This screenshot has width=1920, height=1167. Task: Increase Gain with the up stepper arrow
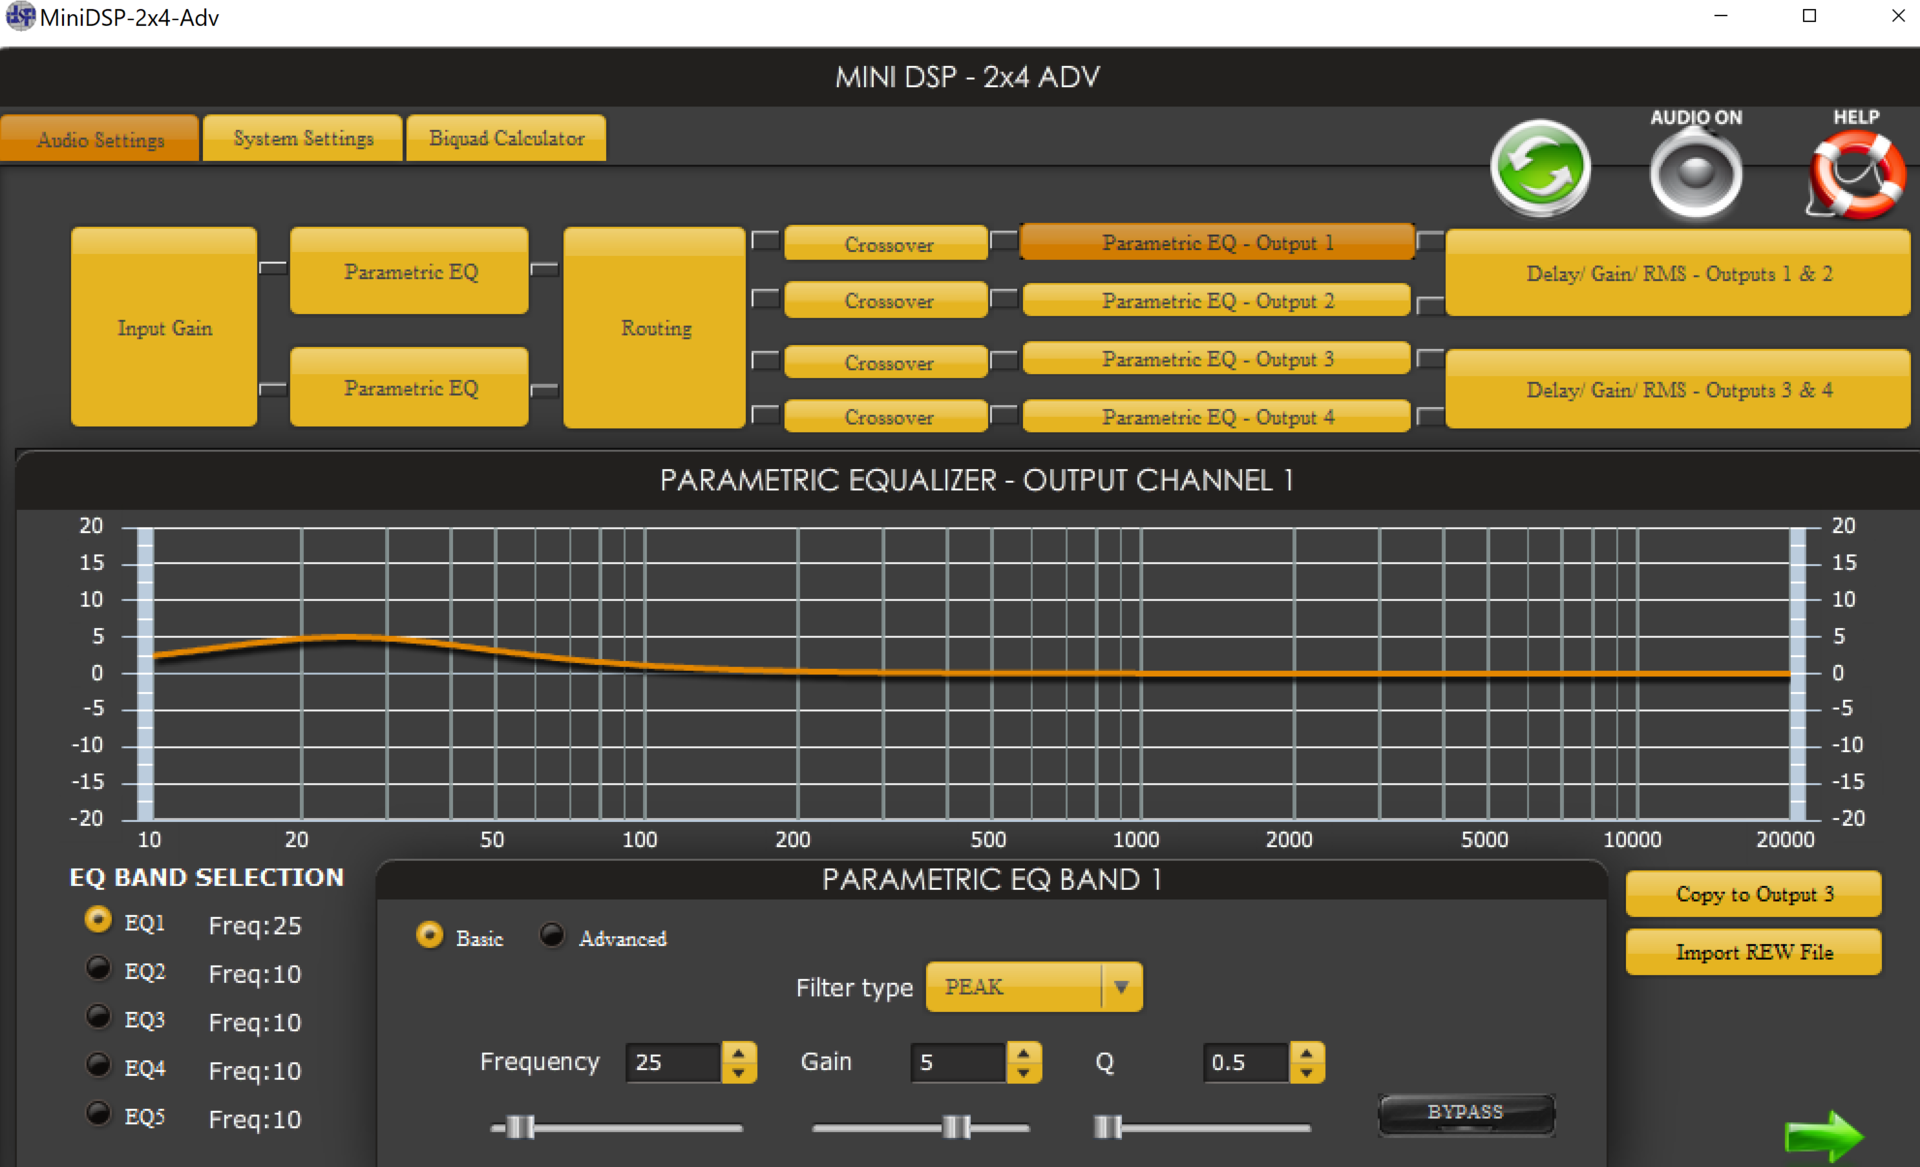pyautogui.click(x=1024, y=1053)
